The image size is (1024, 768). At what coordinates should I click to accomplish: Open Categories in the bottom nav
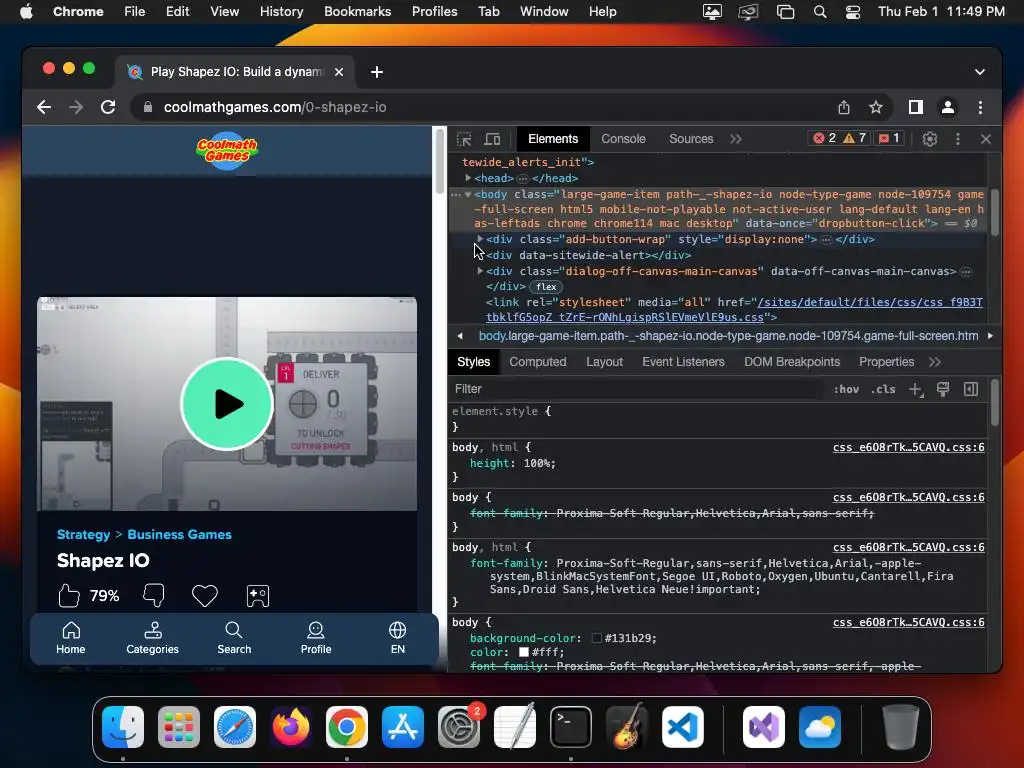pyautogui.click(x=152, y=638)
